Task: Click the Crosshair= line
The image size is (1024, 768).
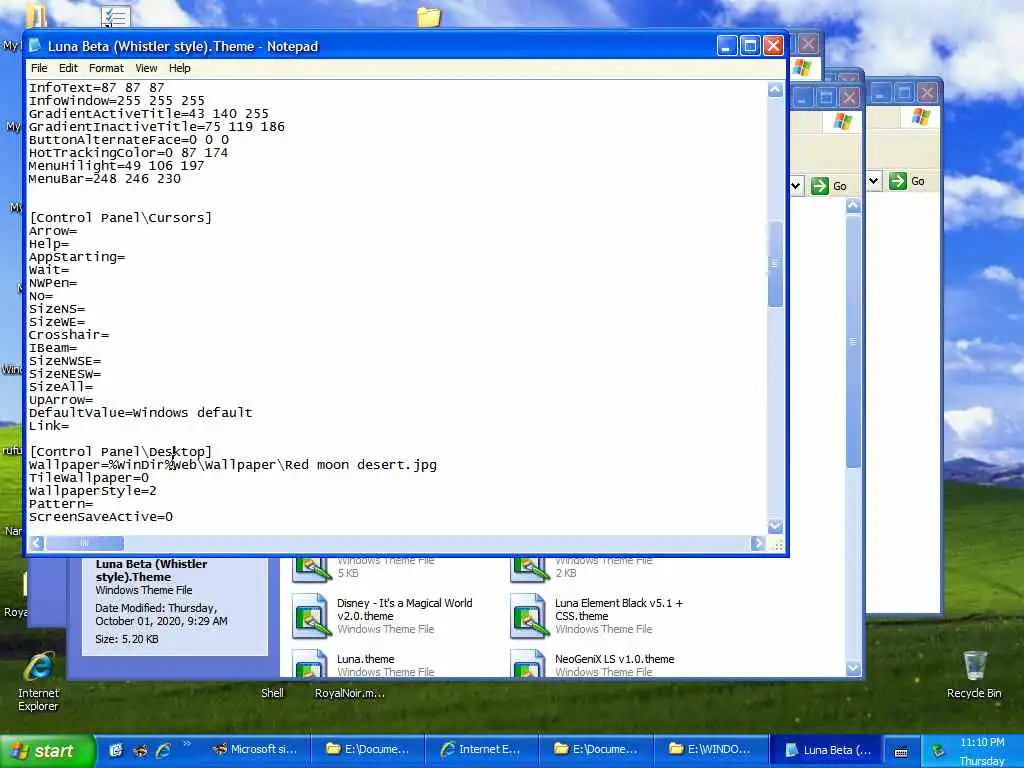Action: (x=69, y=335)
